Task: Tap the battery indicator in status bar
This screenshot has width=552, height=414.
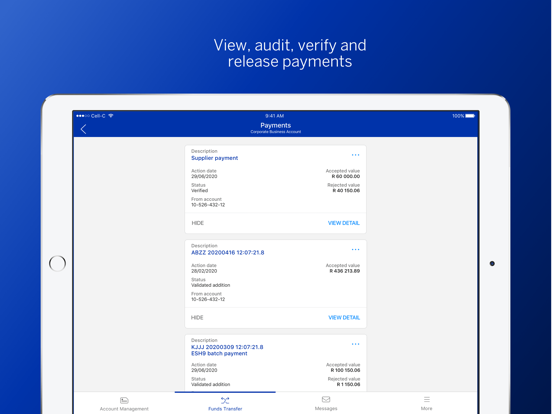Action: [x=470, y=116]
